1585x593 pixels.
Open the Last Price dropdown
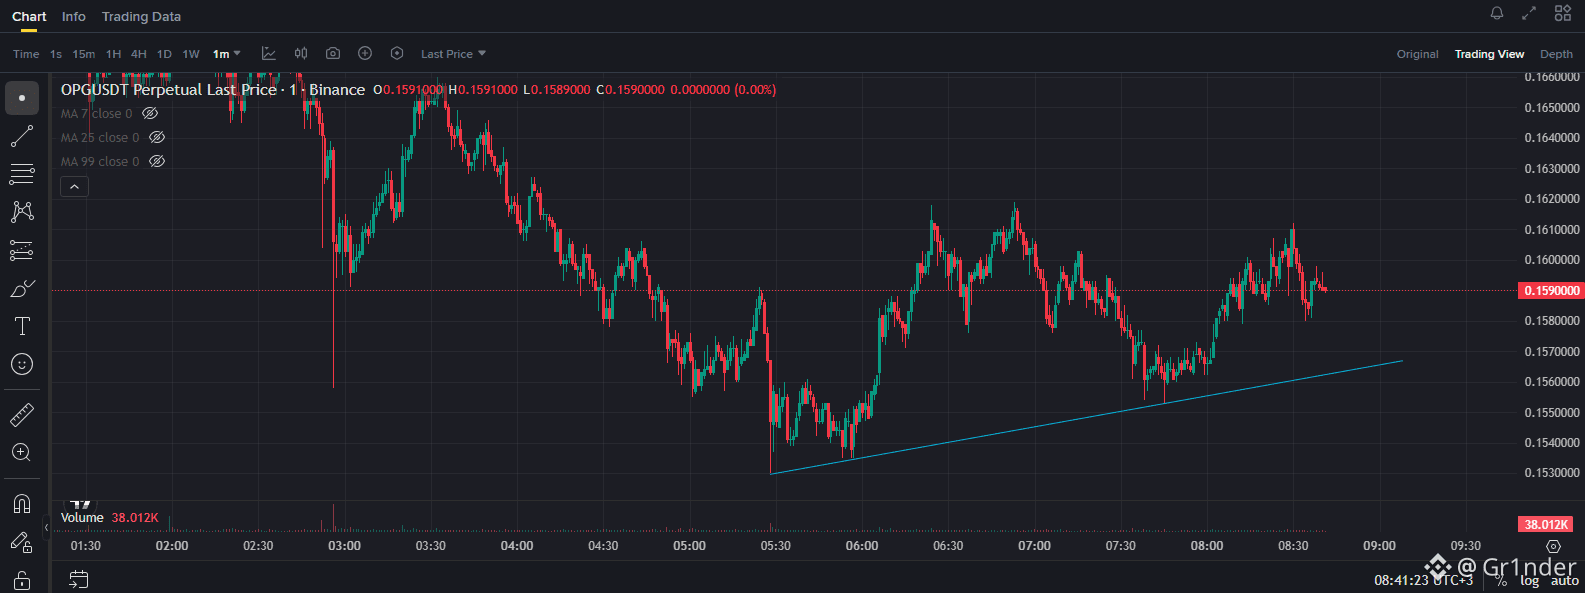click(x=453, y=54)
